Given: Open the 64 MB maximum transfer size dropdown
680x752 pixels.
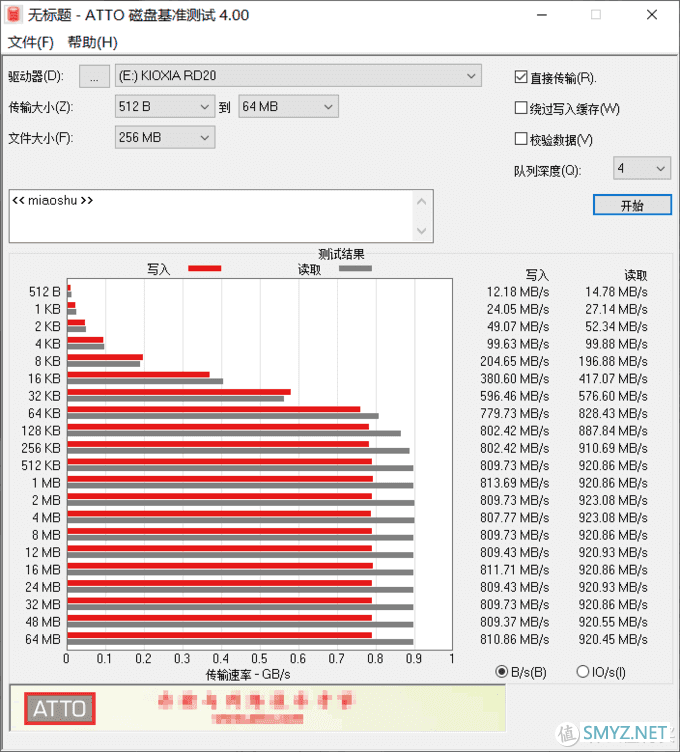Looking at the screenshot, I should coord(288,106).
